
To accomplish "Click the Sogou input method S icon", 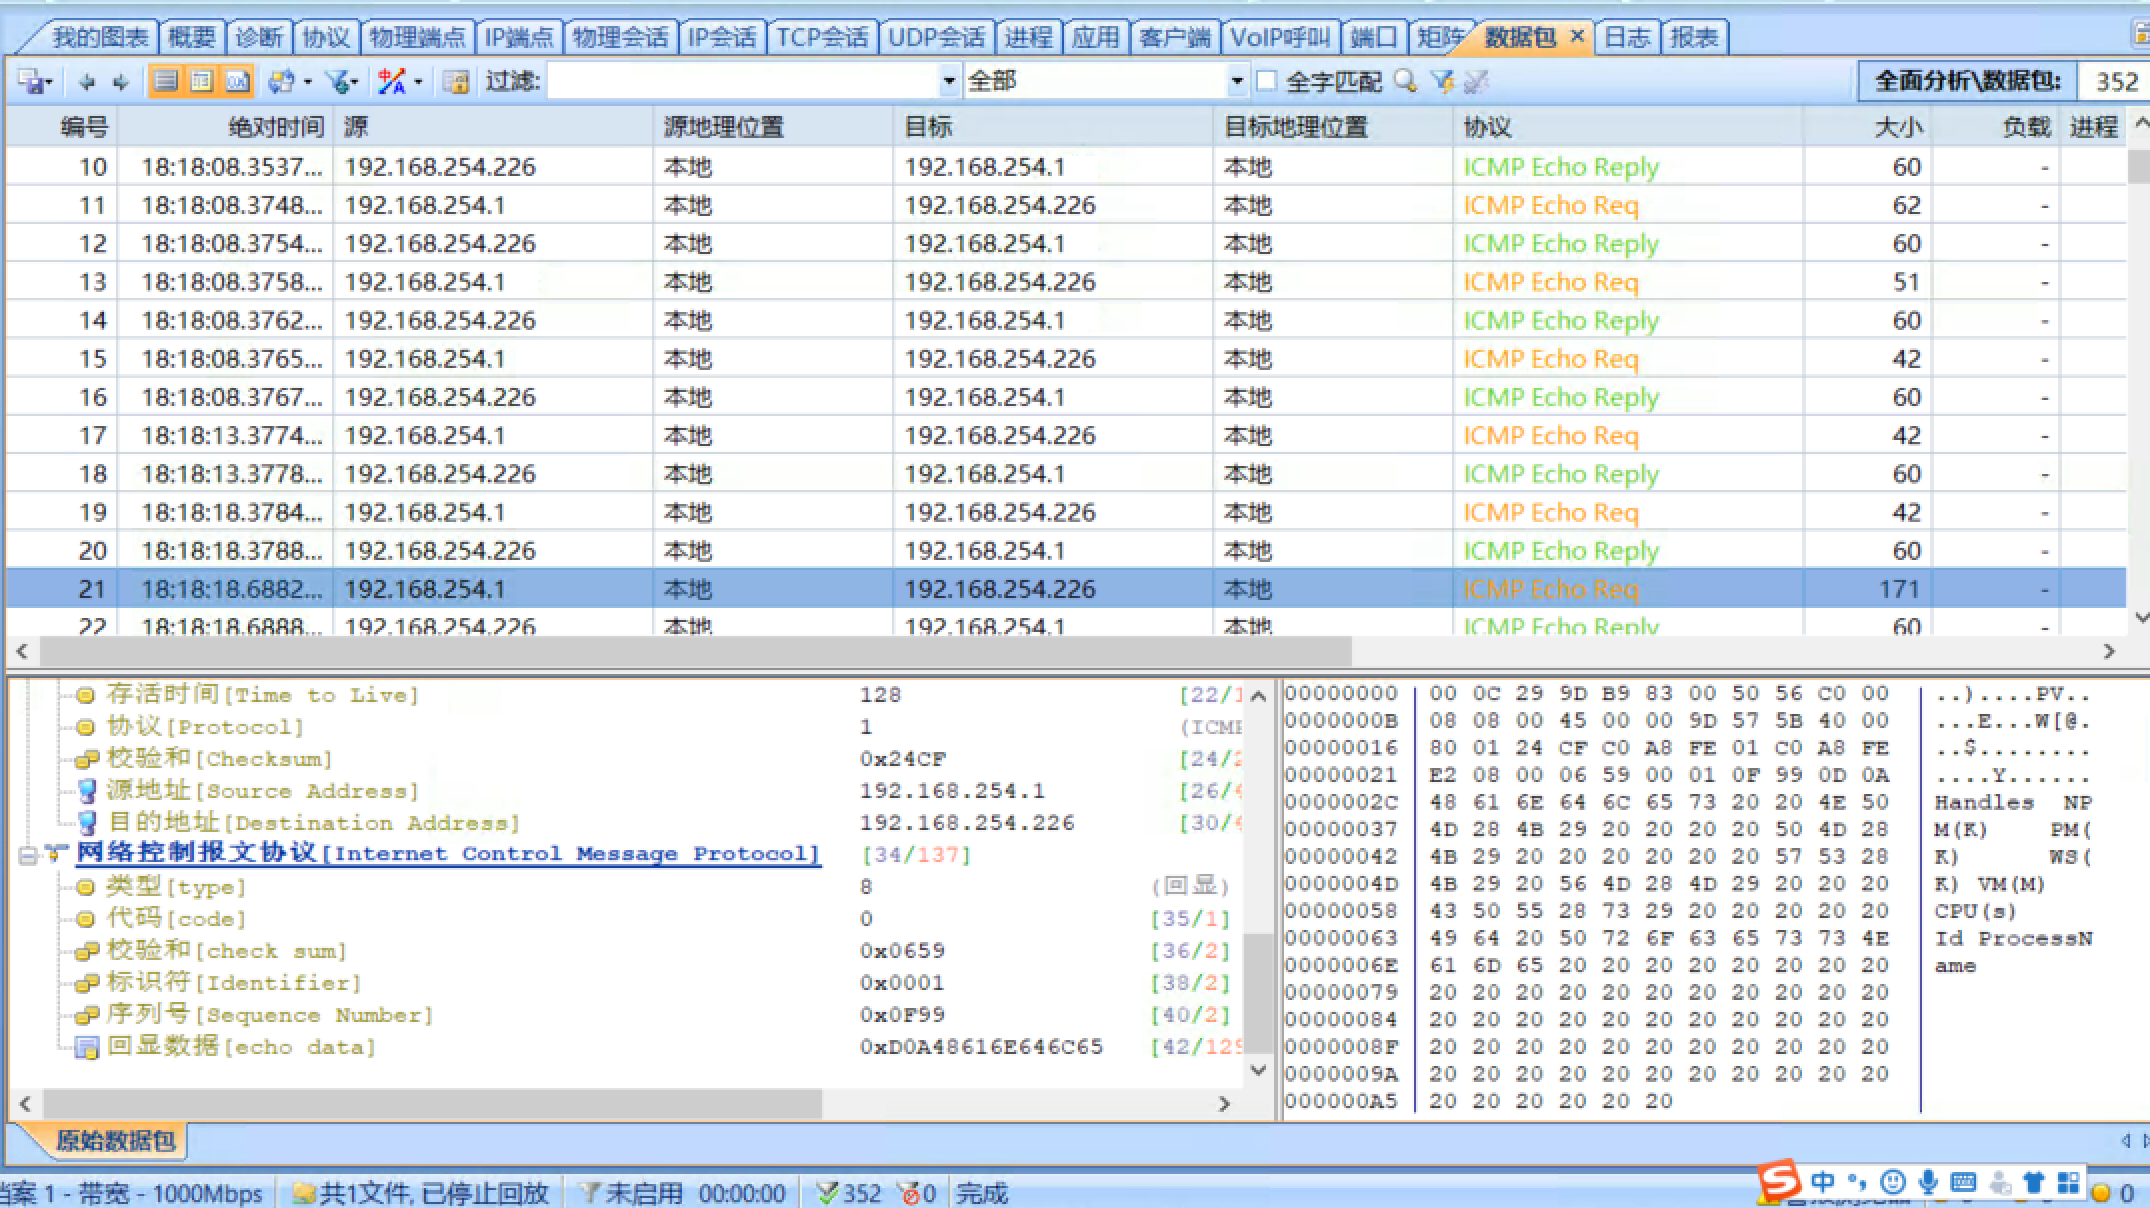I will [1779, 1181].
